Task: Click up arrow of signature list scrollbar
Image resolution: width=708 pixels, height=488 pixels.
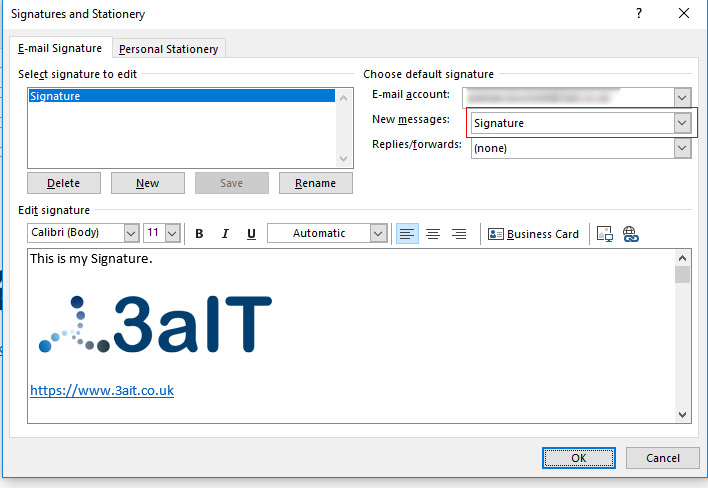Action: (x=343, y=98)
